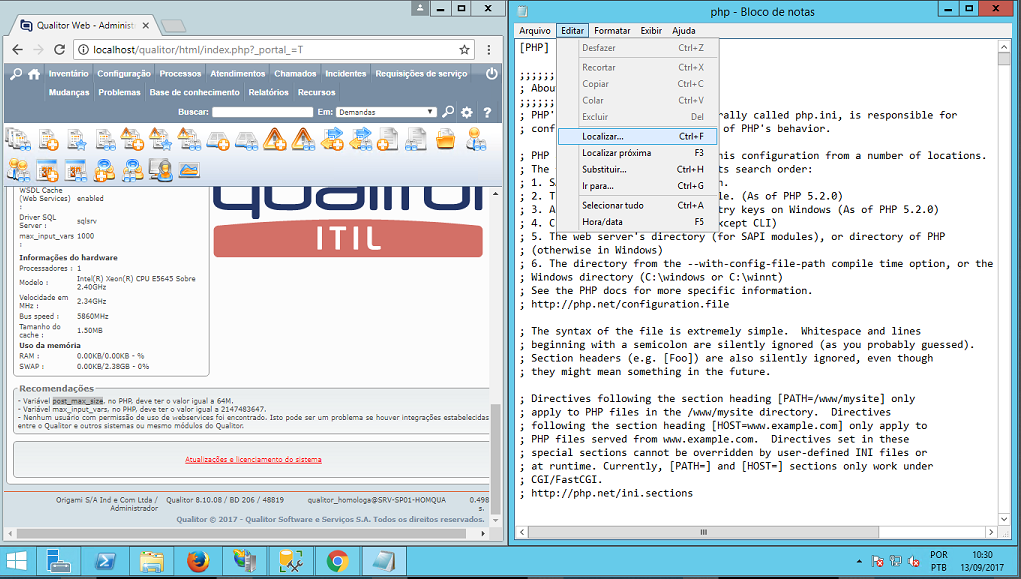This screenshot has width=1021, height=579.
Task: Click the Qualitor home icon
Action: tap(34, 74)
